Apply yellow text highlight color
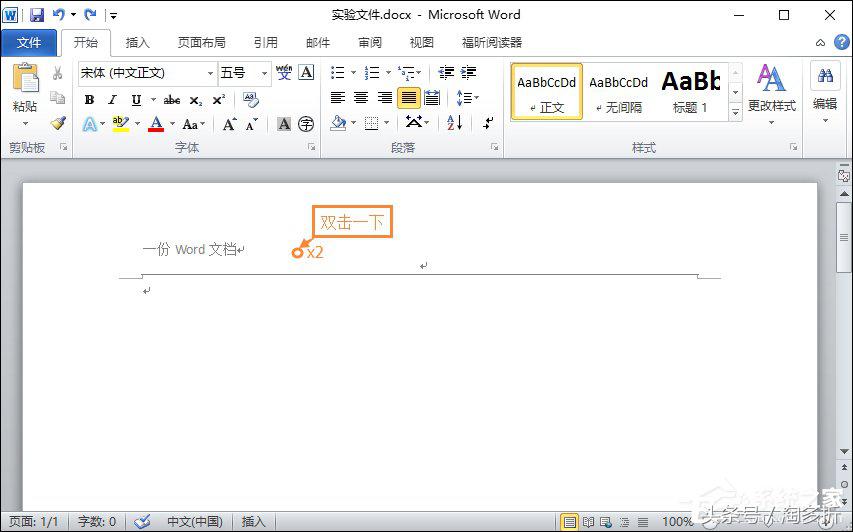The image size is (853, 532). pyautogui.click(x=120, y=124)
